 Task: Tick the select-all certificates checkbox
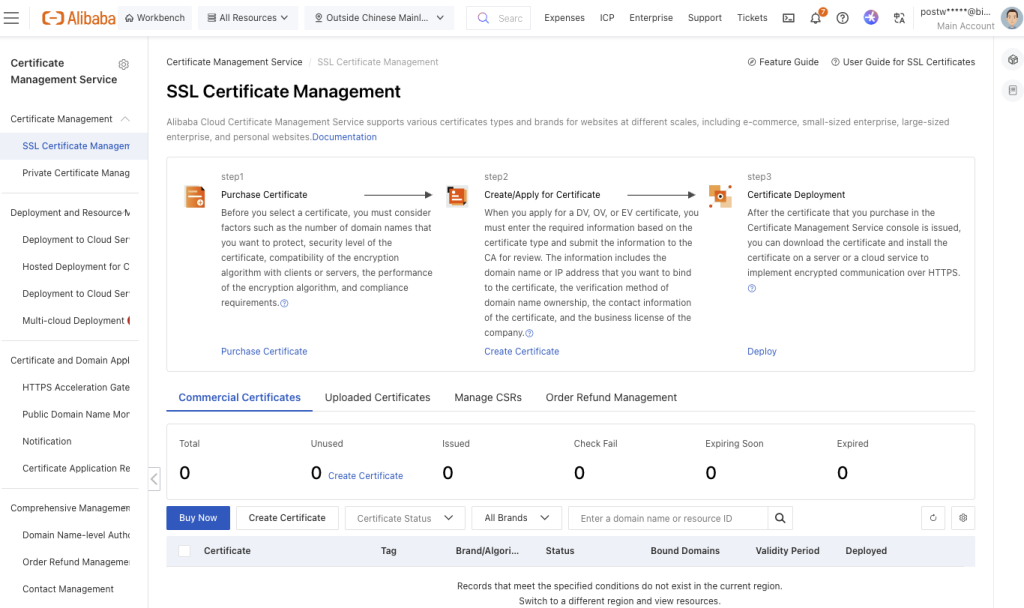(x=184, y=551)
